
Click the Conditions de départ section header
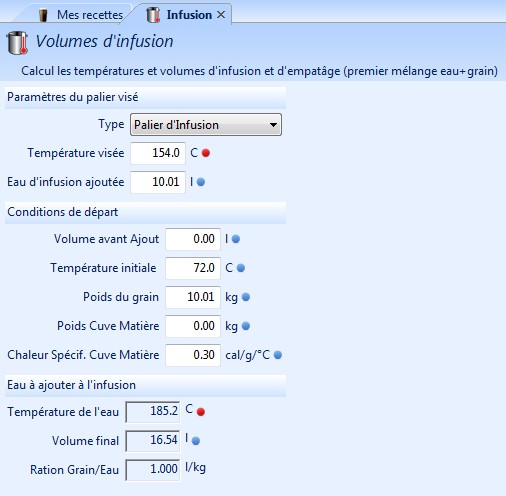click(145, 212)
